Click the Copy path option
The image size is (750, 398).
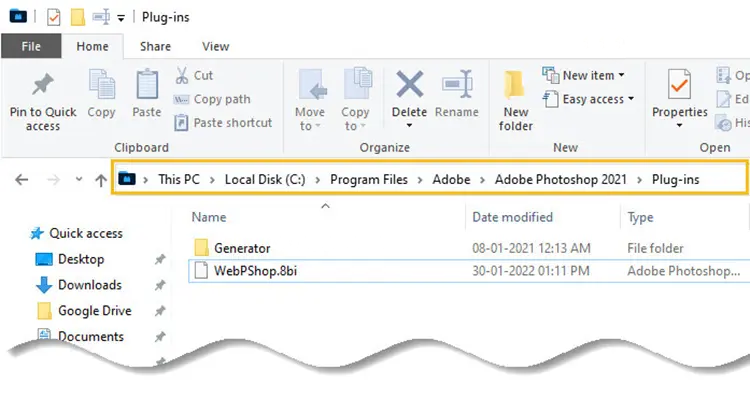click(x=212, y=99)
